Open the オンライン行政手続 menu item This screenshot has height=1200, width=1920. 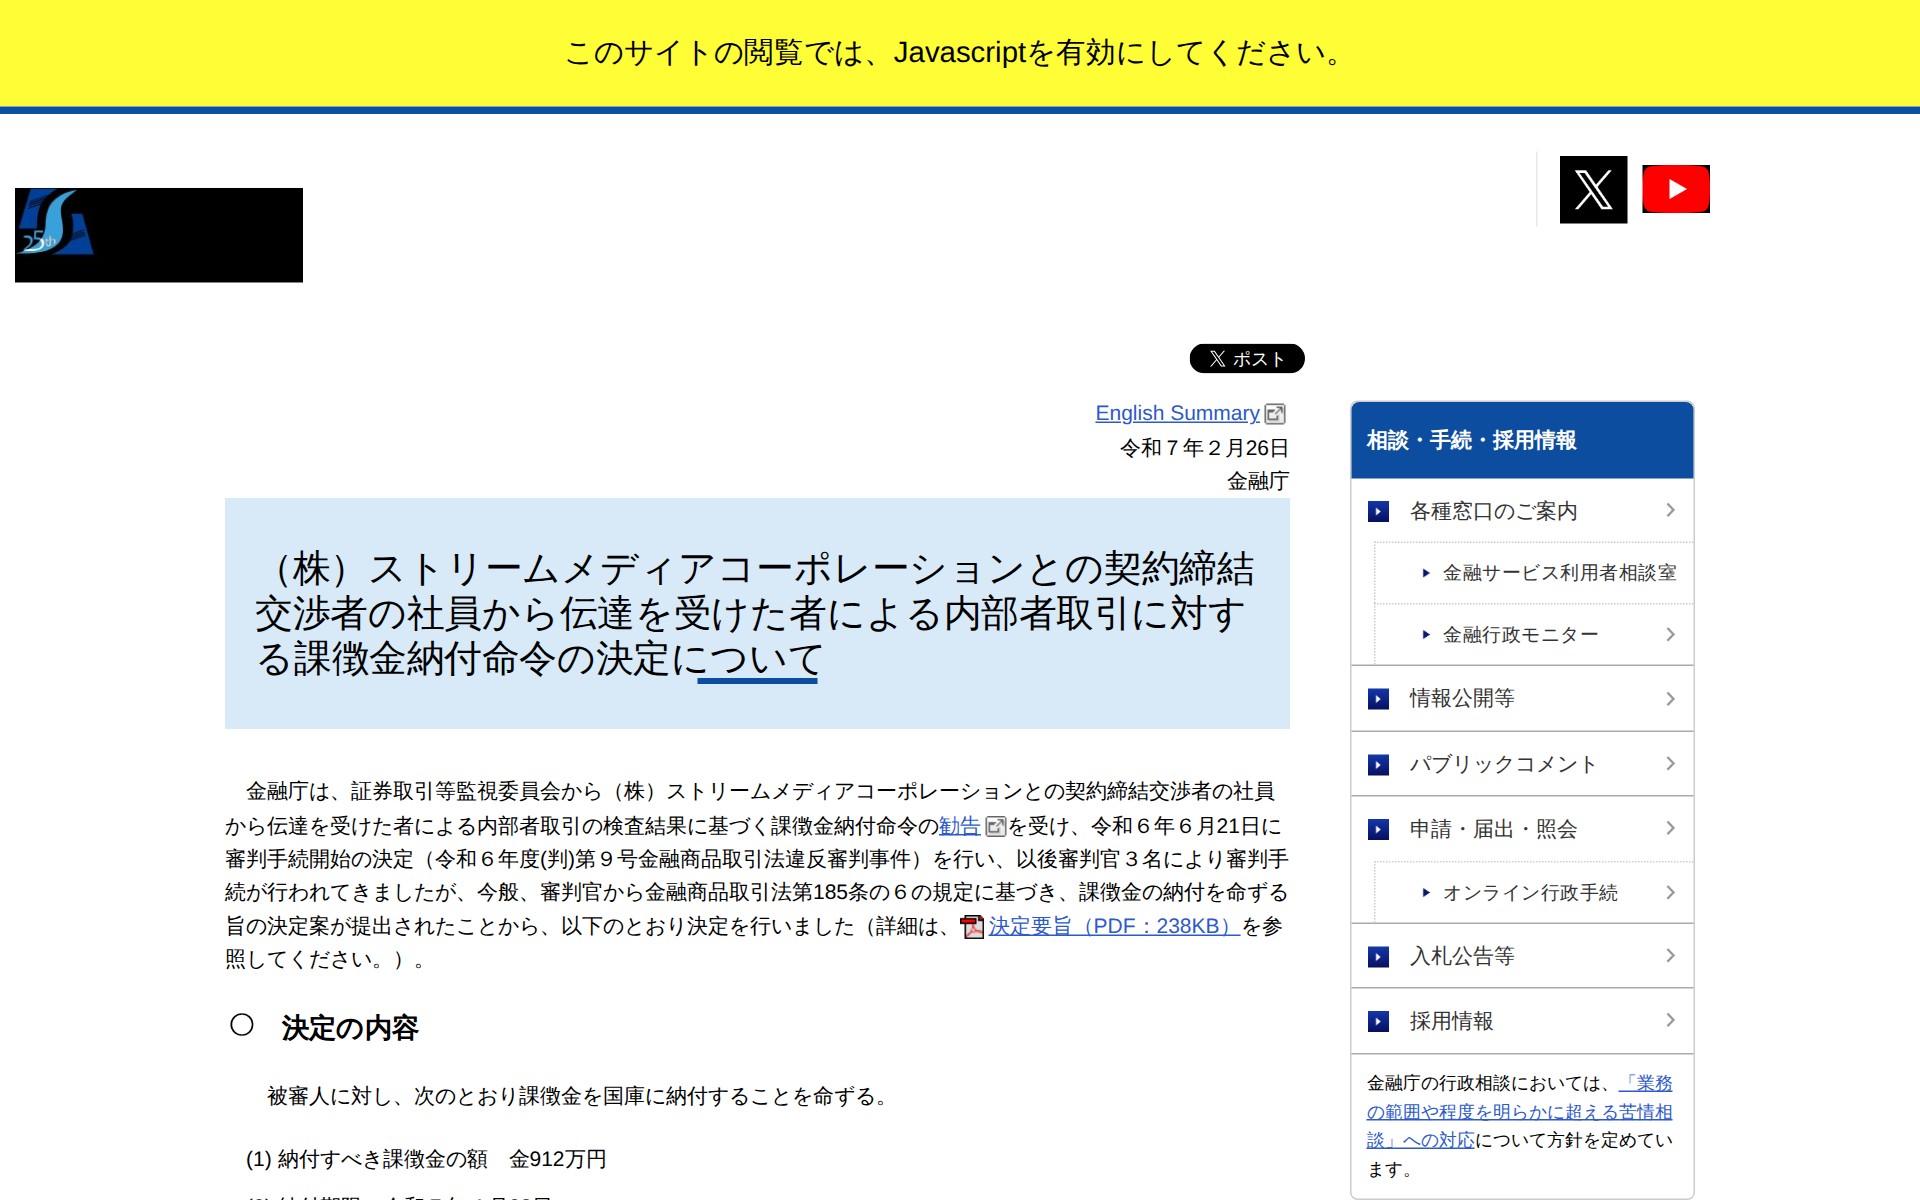1531,892
